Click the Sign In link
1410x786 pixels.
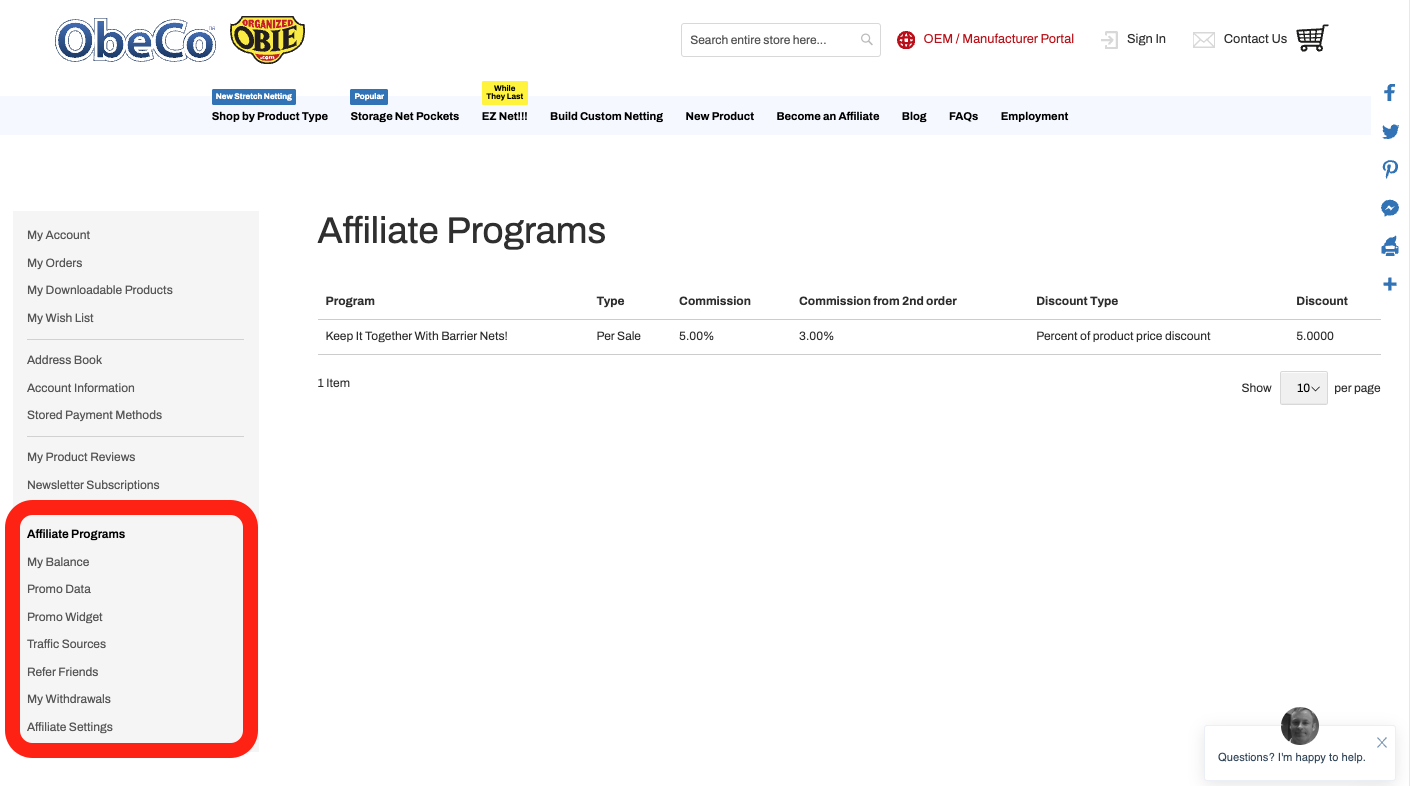pyautogui.click(x=1145, y=39)
